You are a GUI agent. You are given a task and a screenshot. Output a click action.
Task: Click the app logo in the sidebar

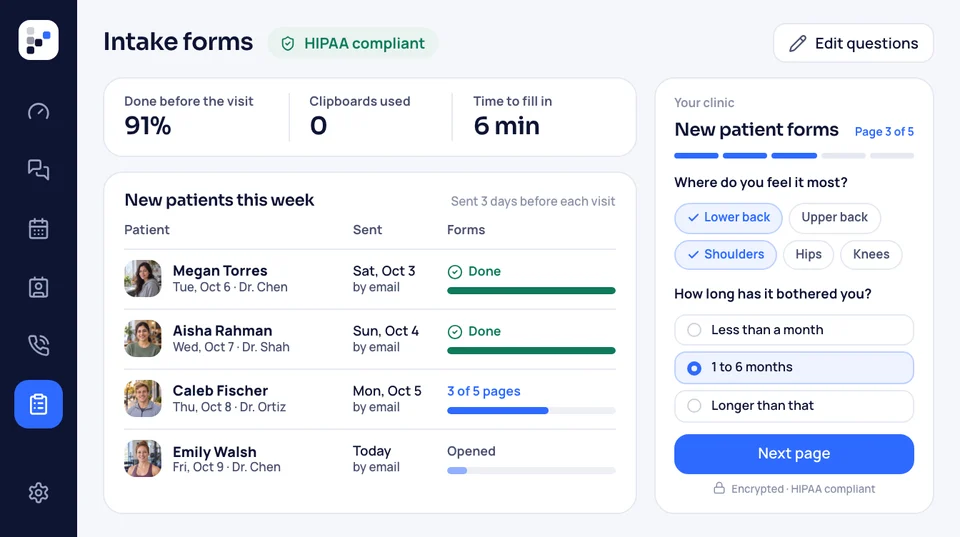point(39,40)
